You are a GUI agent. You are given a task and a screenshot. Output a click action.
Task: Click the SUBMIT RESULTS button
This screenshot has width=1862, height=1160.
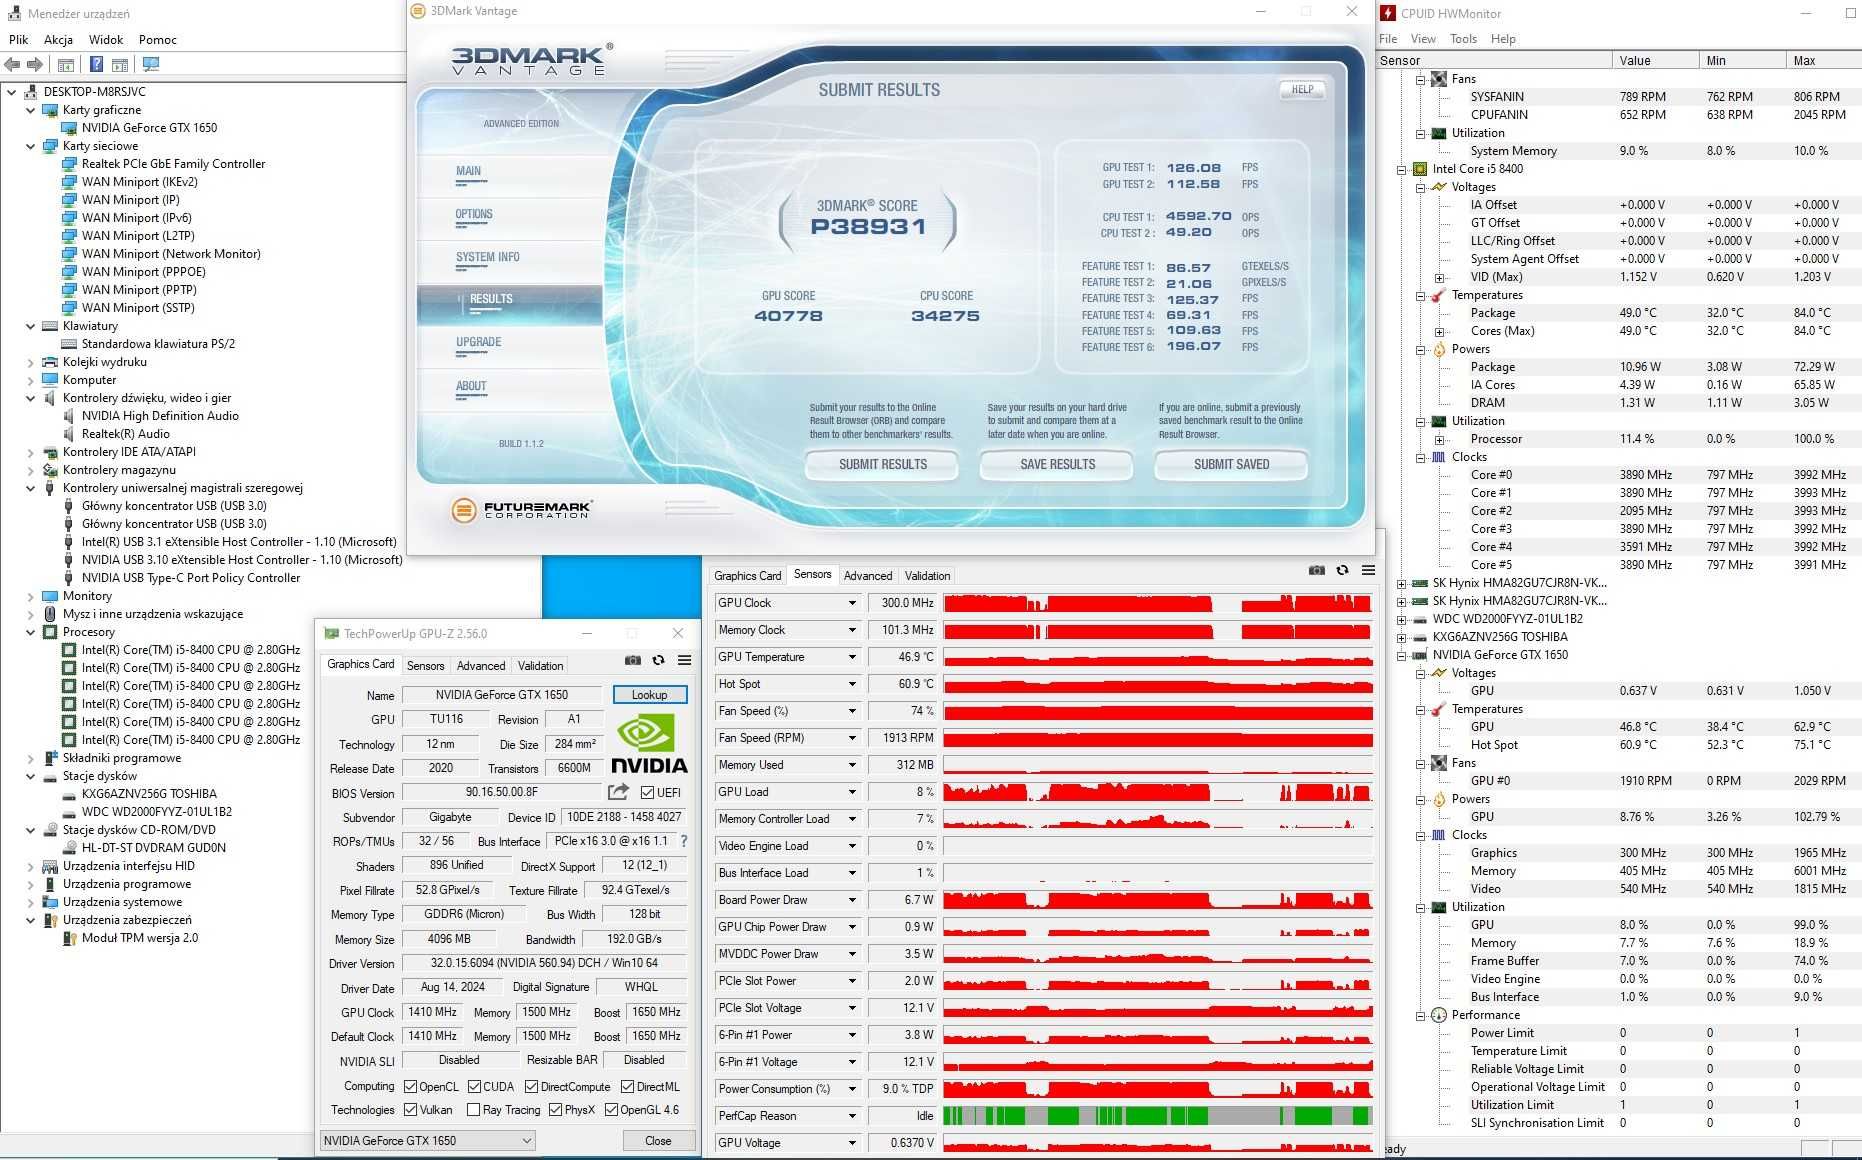882,465
